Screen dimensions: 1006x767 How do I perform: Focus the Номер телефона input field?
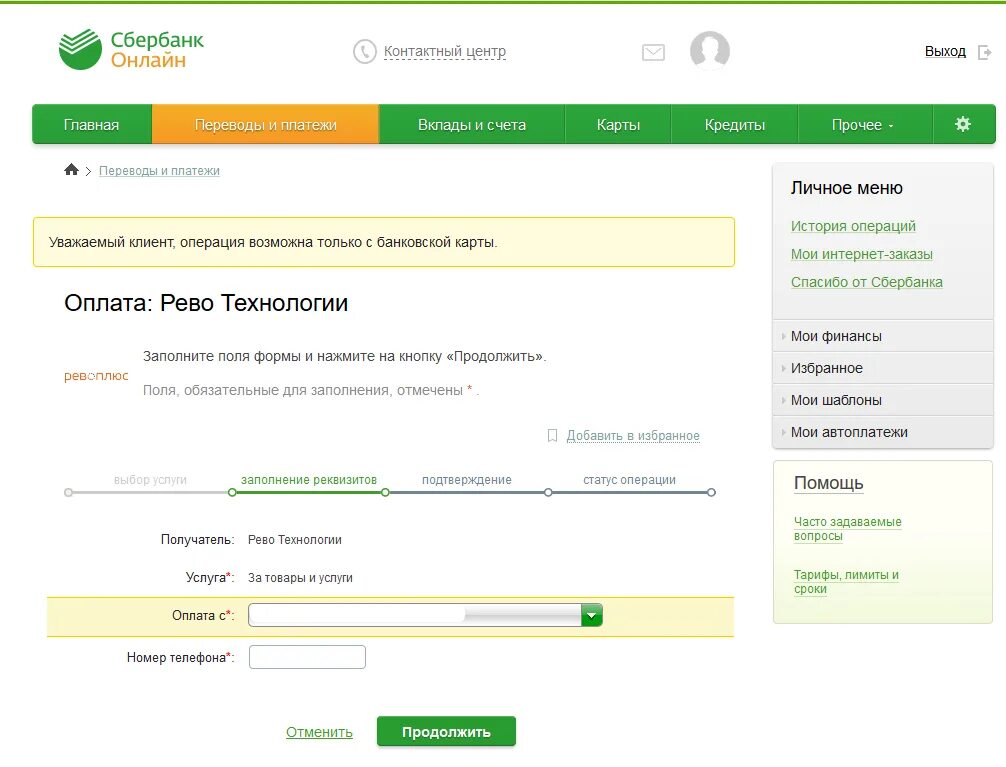(x=307, y=657)
